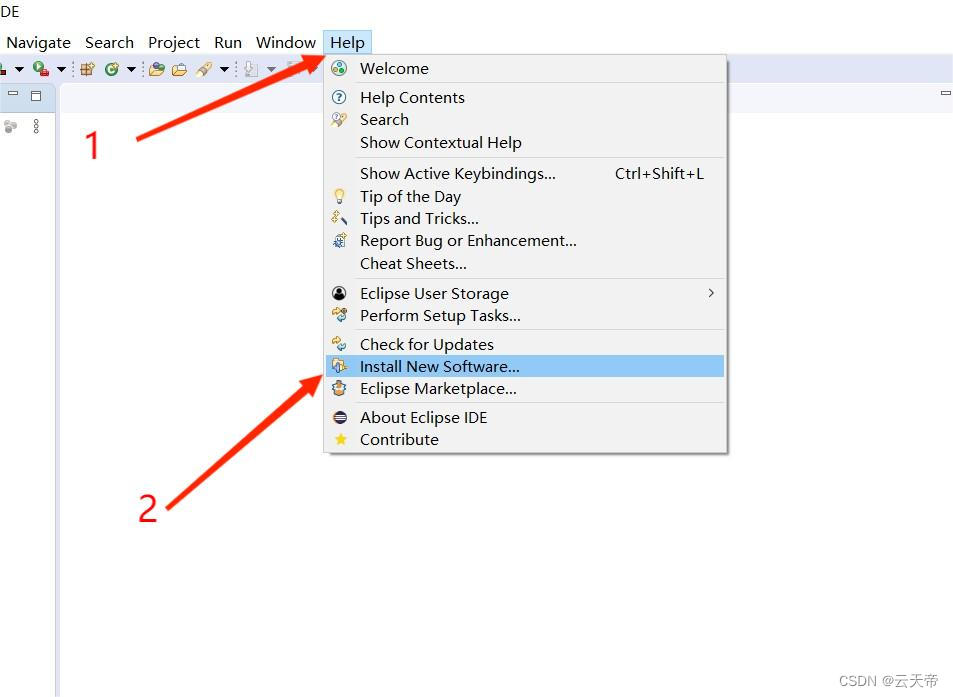The height and width of the screenshot is (697, 953).
Task: Select Show Active Keybindings...
Action: (526, 173)
